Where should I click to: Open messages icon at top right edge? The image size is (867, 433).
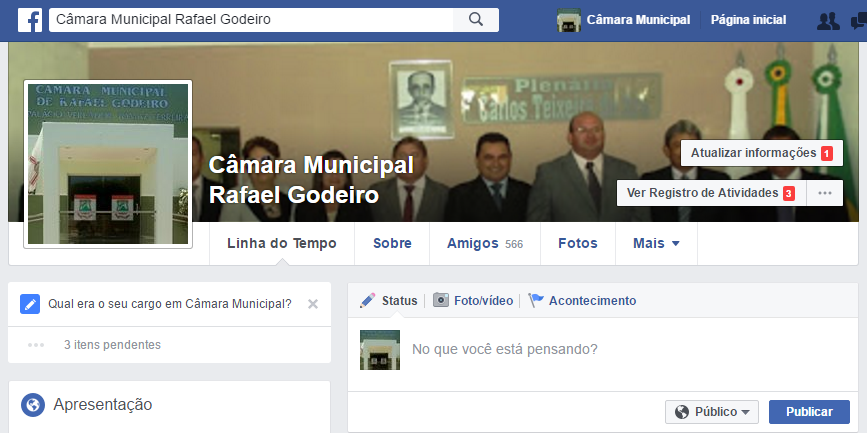click(859, 21)
